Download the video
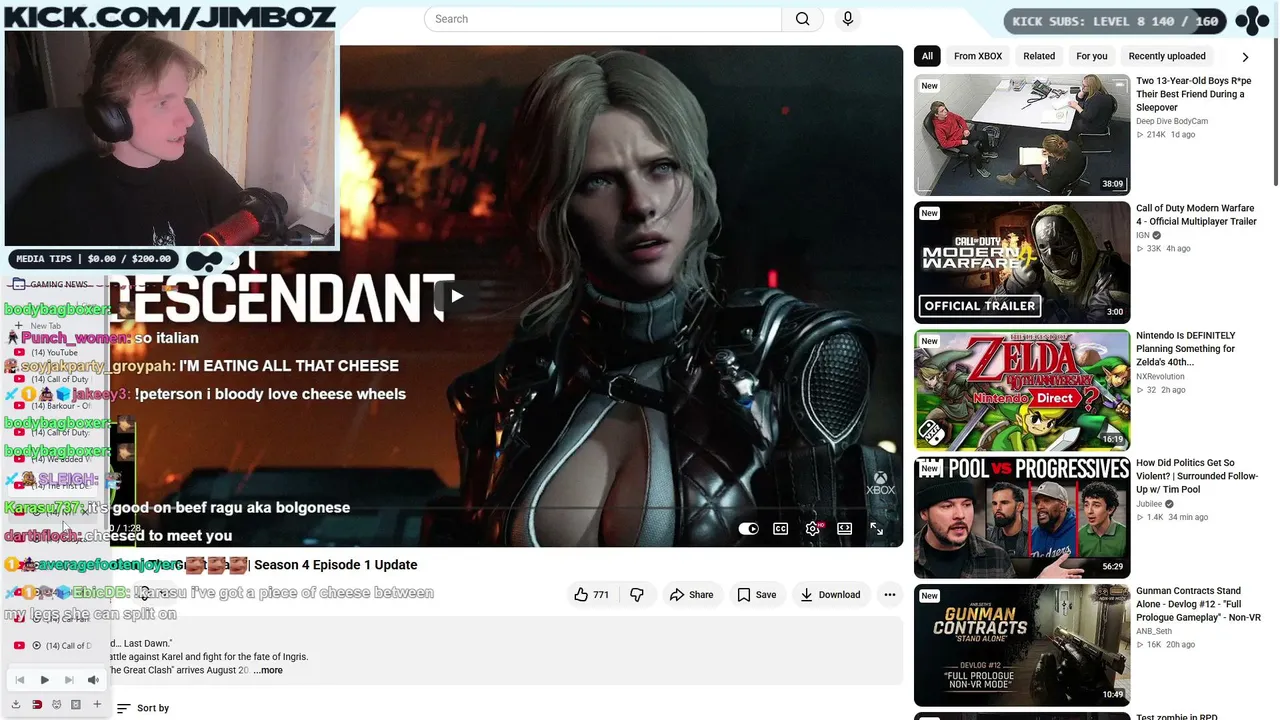Image resolution: width=1280 pixels, height=720 pixels. coord(830,595)
